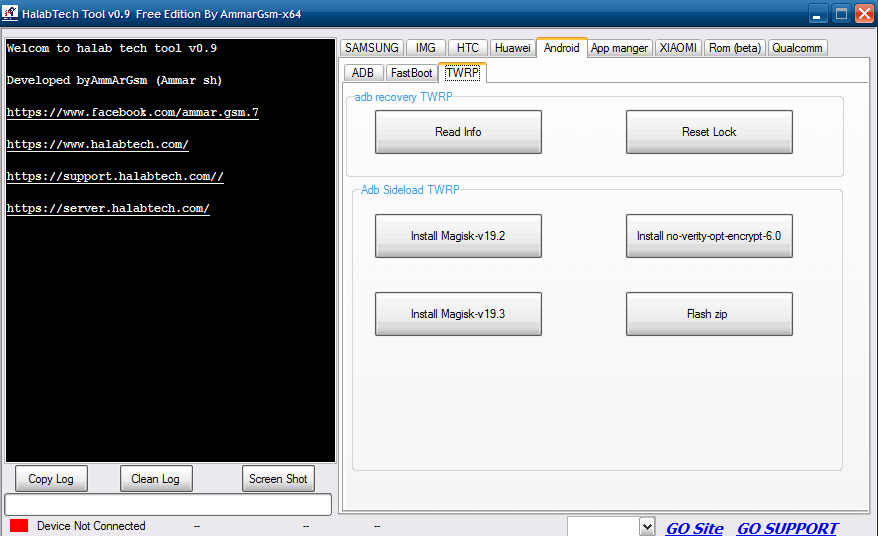Select the FastBoot sub-tab
878x536 pixels.
coord(411,73)
